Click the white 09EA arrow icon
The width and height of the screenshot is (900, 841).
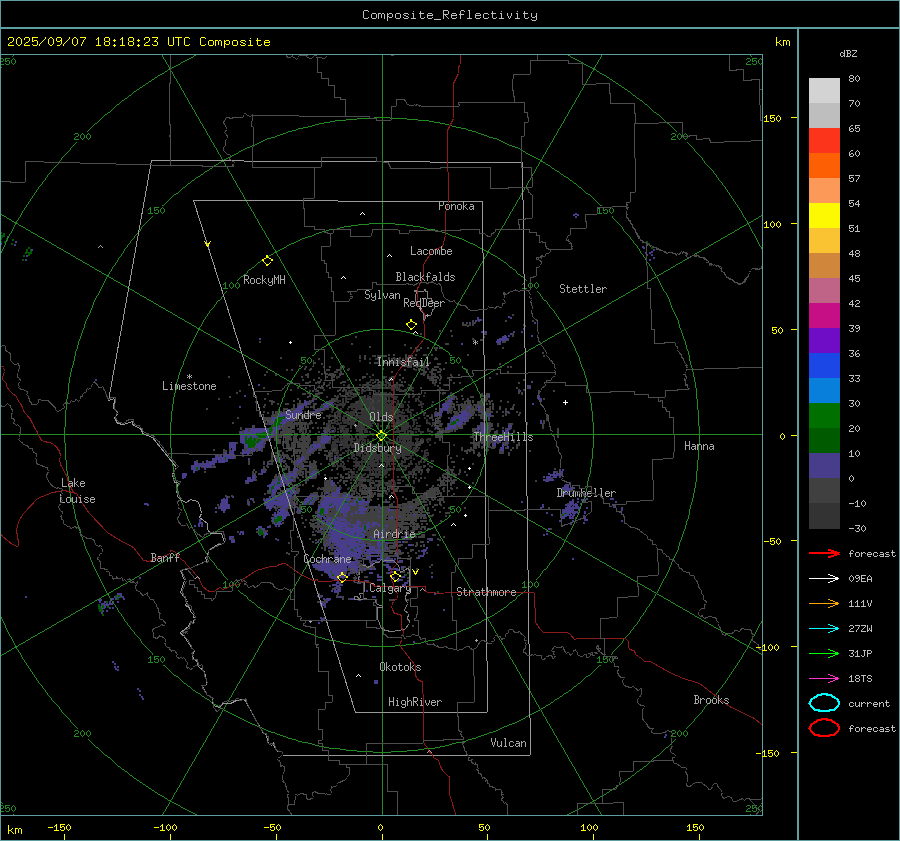pos(824,578)
